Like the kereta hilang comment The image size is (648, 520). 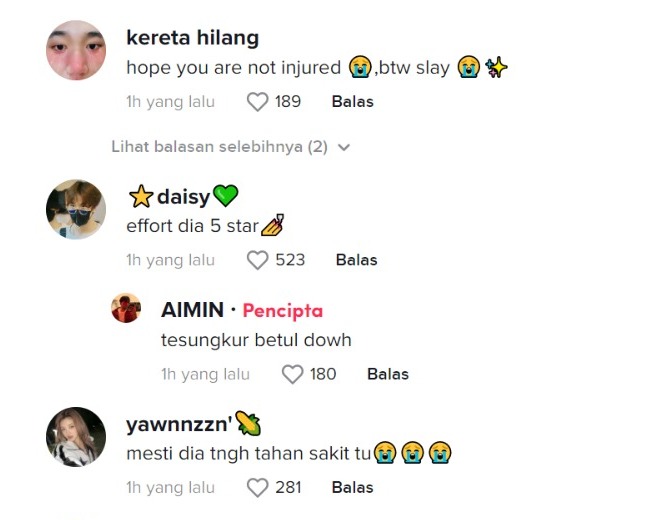click(x=258, y=102)
